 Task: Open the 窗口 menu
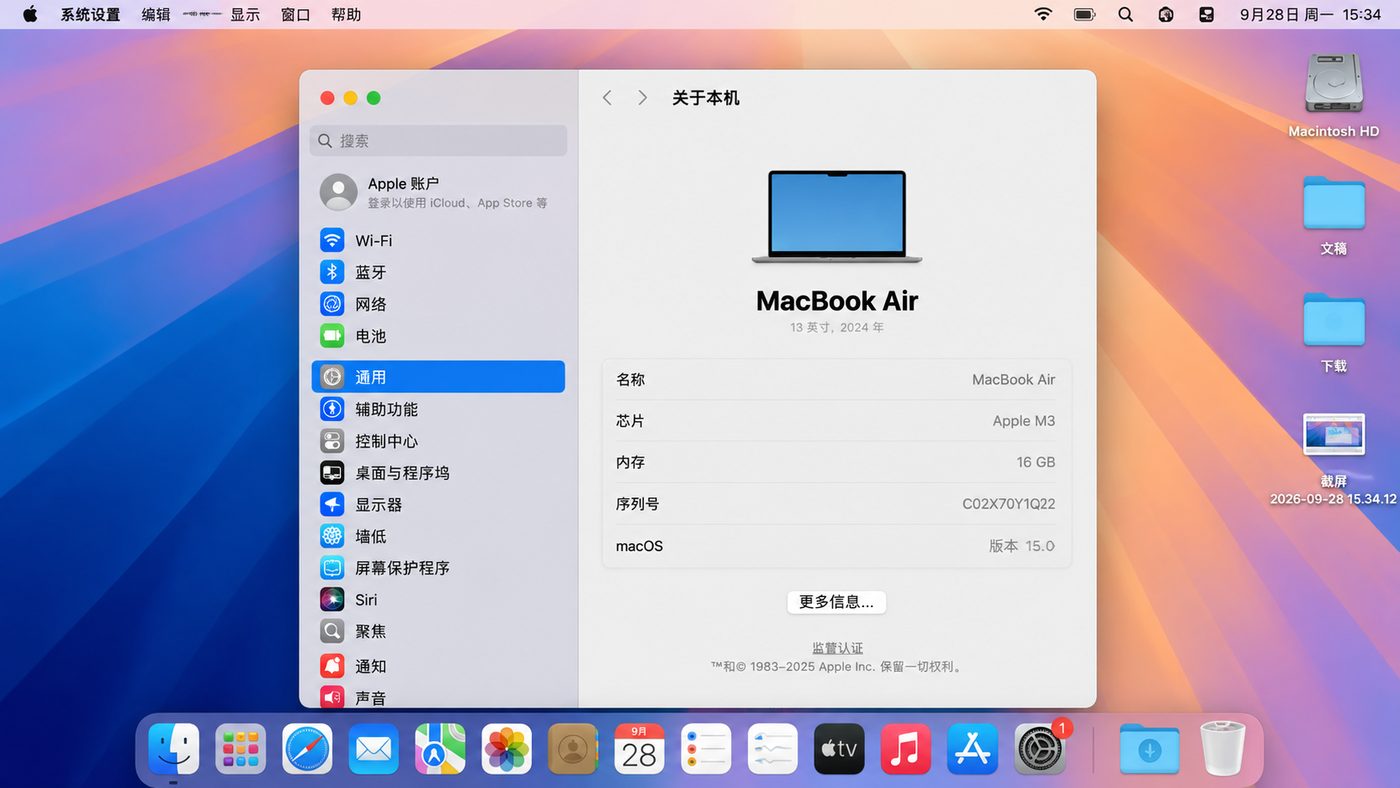coord(296,14)
